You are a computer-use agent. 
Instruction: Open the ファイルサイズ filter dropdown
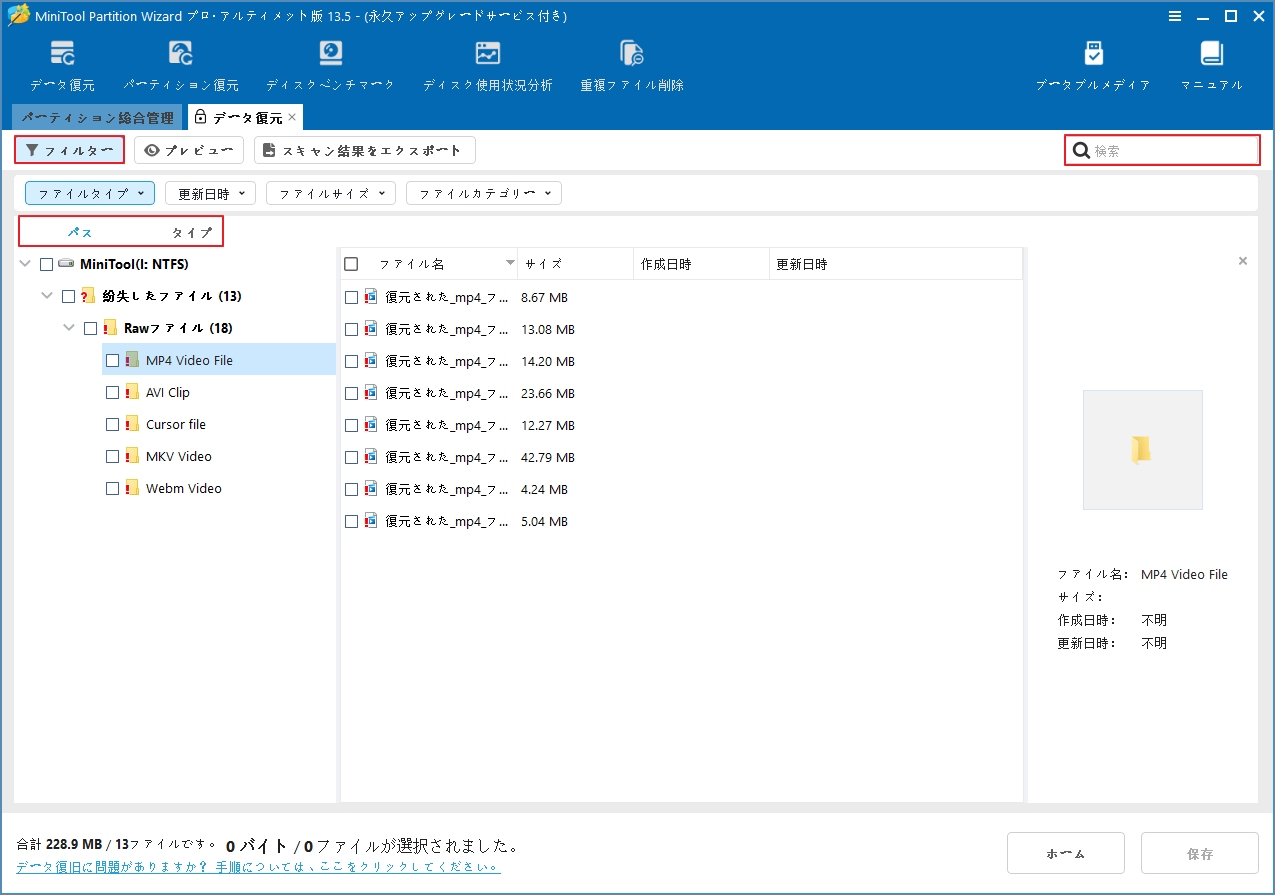pos(330,193)
